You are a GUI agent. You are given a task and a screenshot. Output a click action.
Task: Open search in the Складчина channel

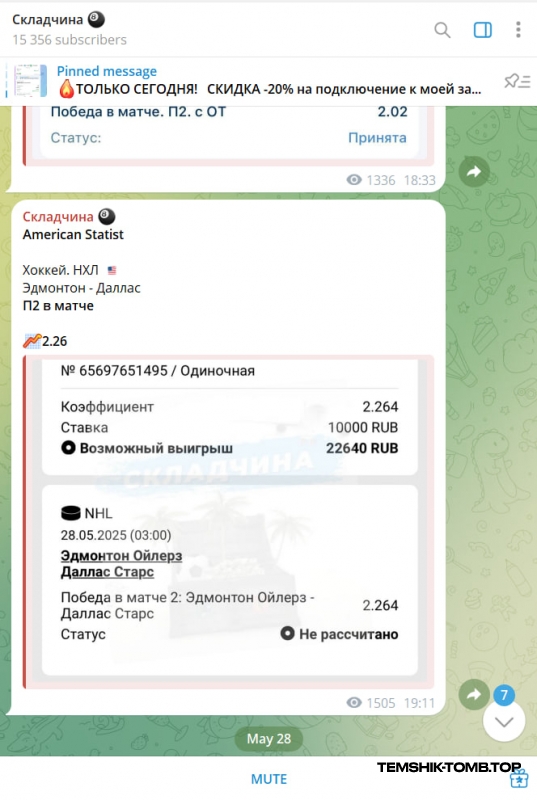pyautogui.click(x=442, y=30)
